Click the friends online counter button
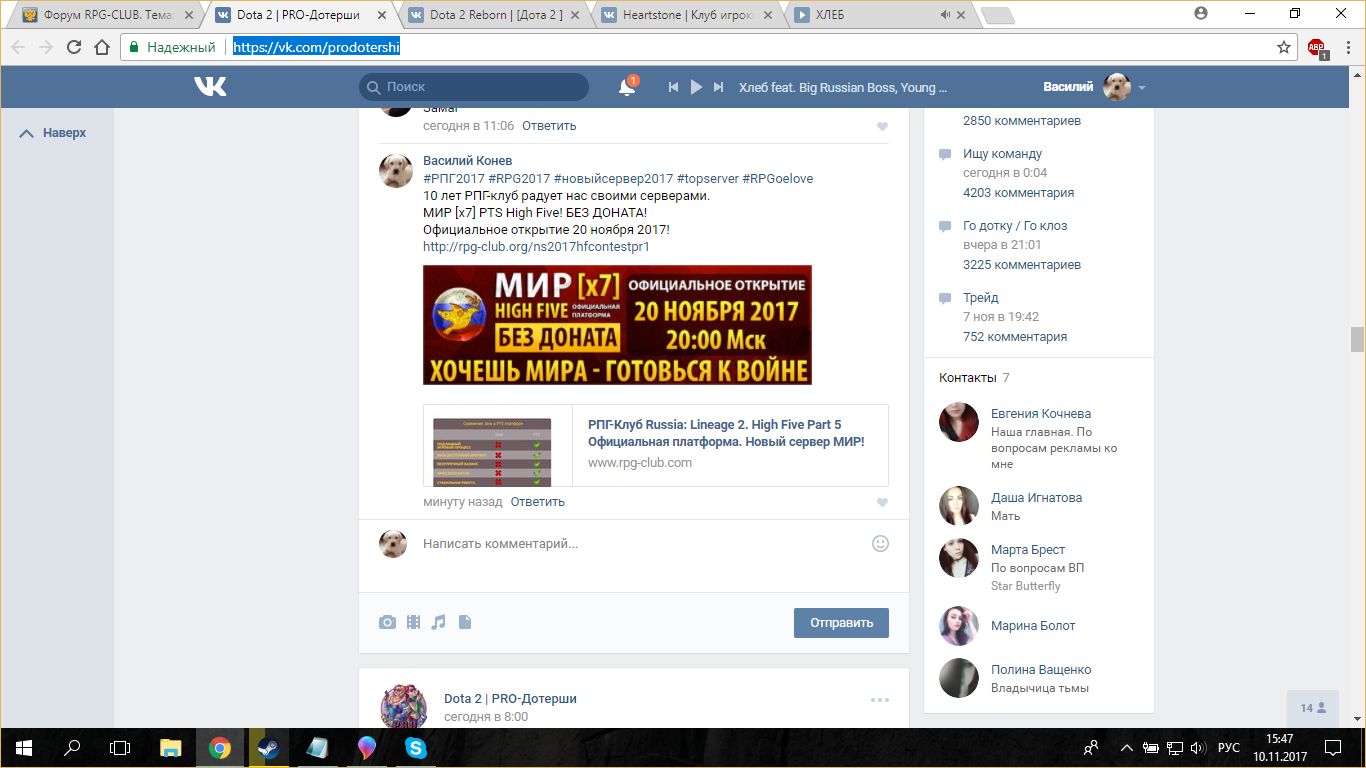This screenshot has width=1366, height=768. [1313, 708]
